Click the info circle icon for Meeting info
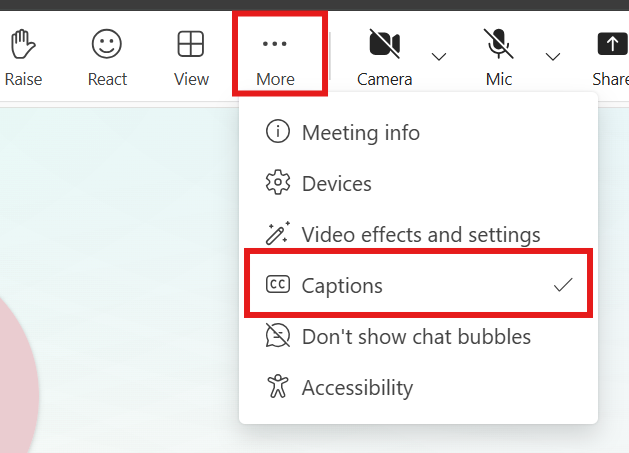 (277, 133)
